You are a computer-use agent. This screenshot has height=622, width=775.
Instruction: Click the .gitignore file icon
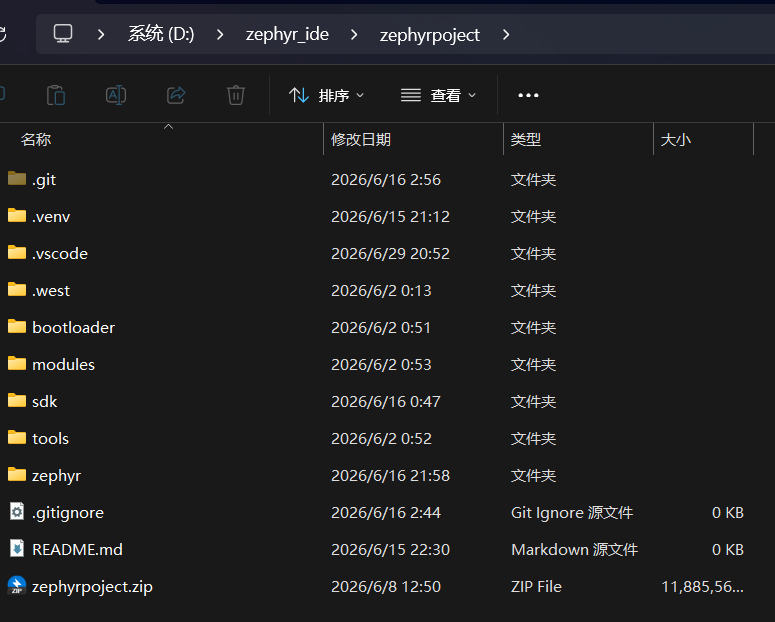click(17, 512)
